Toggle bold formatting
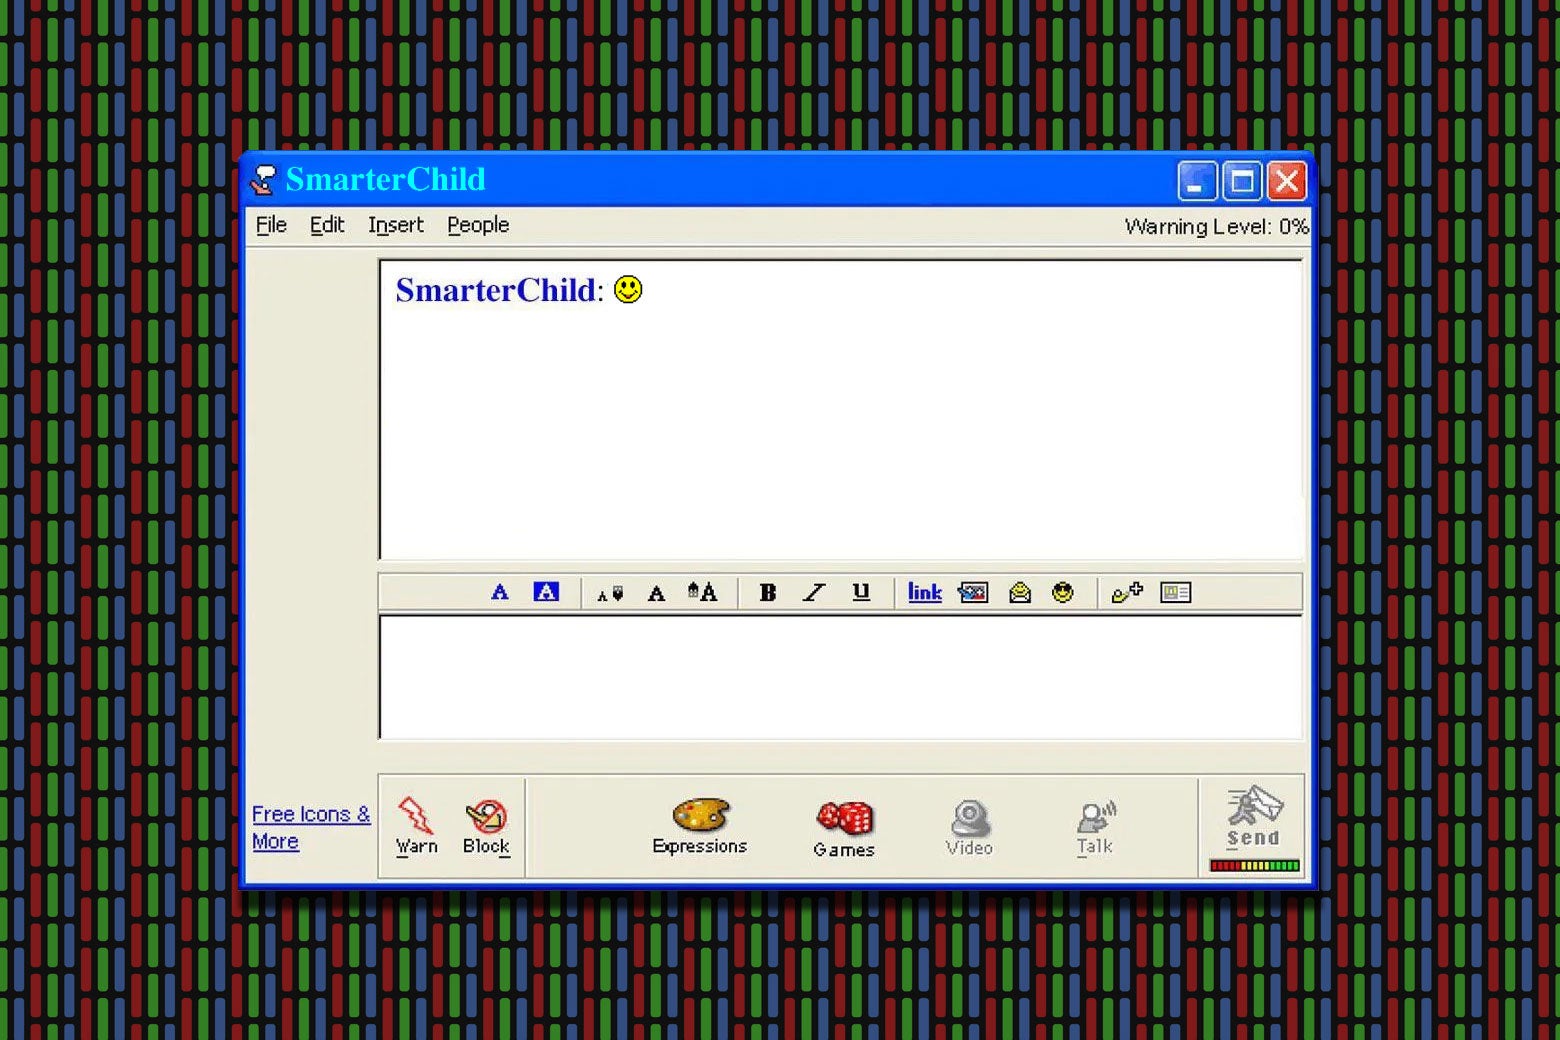 (767, 592)
